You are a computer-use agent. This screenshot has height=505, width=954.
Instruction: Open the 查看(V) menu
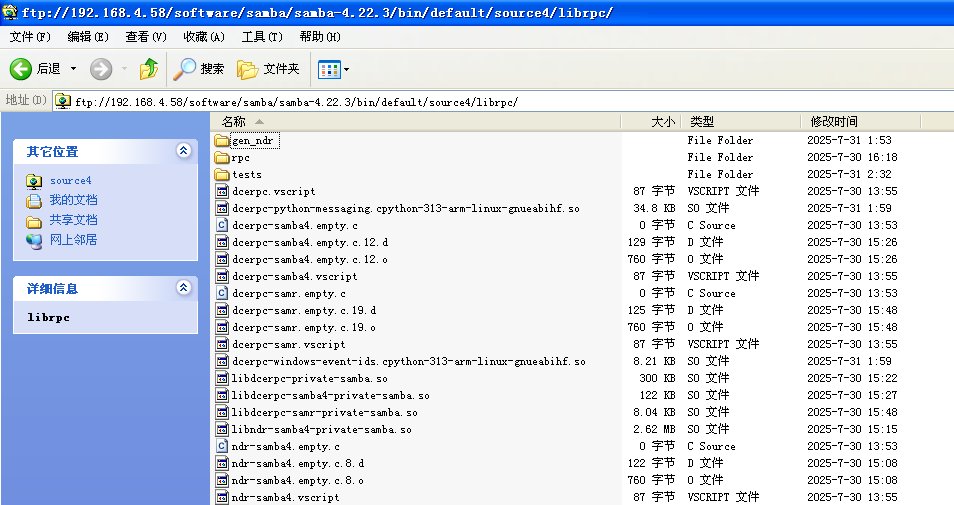(x=145, y=37)
